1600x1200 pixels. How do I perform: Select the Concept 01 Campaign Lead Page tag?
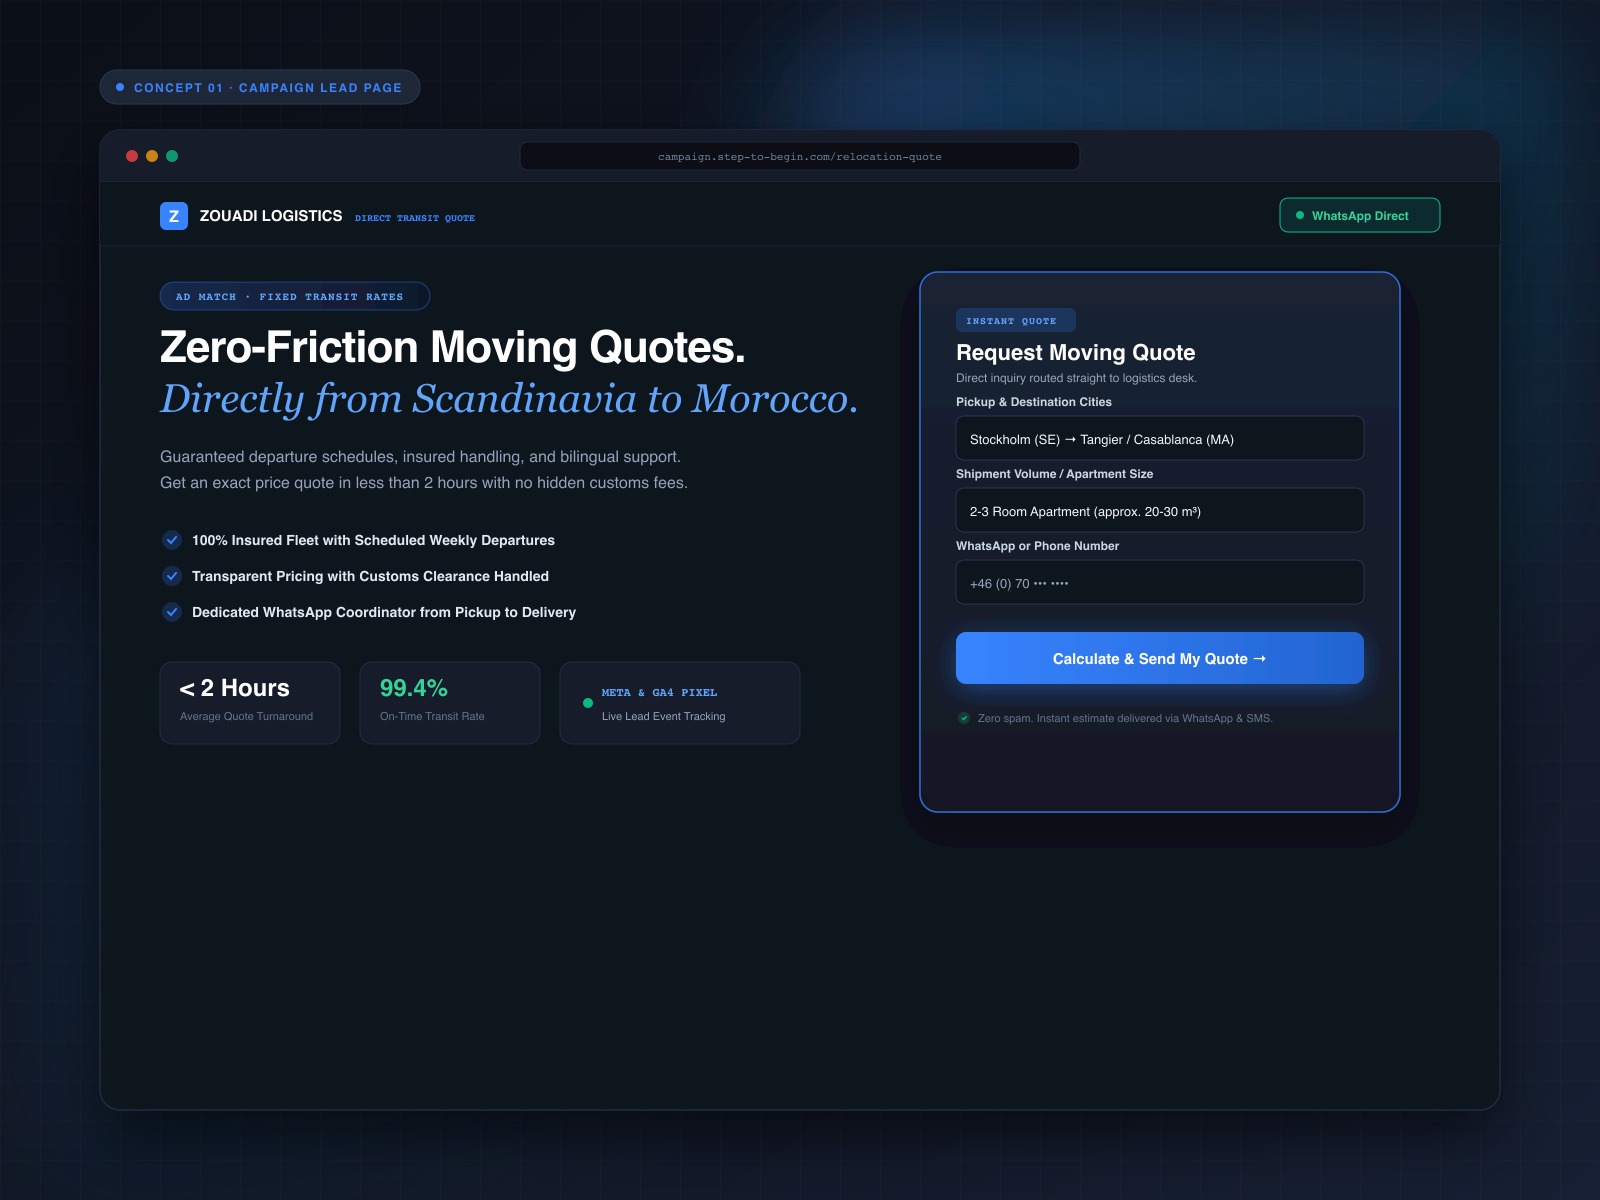click(260, 87)
